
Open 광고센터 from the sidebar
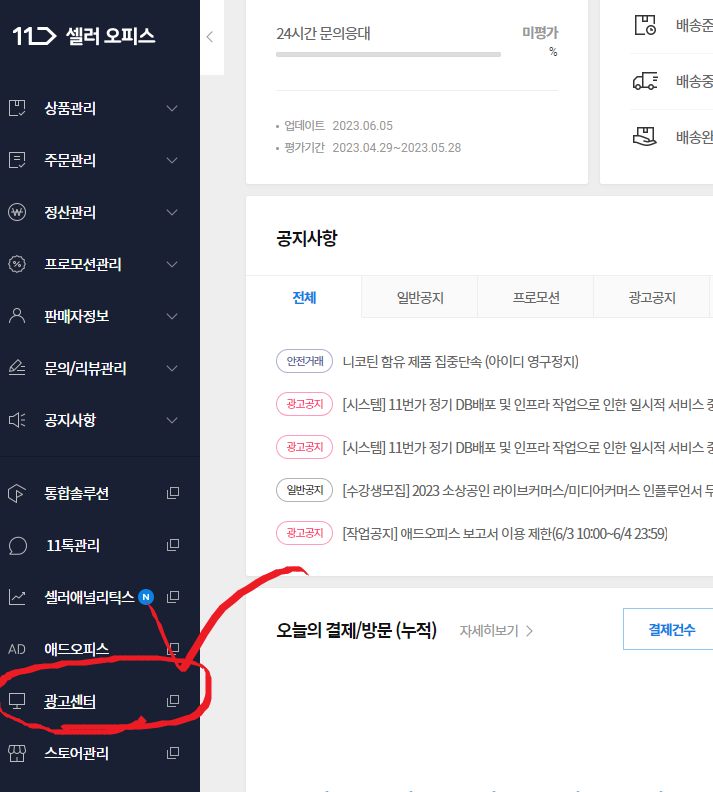click(x=70, y=702)
